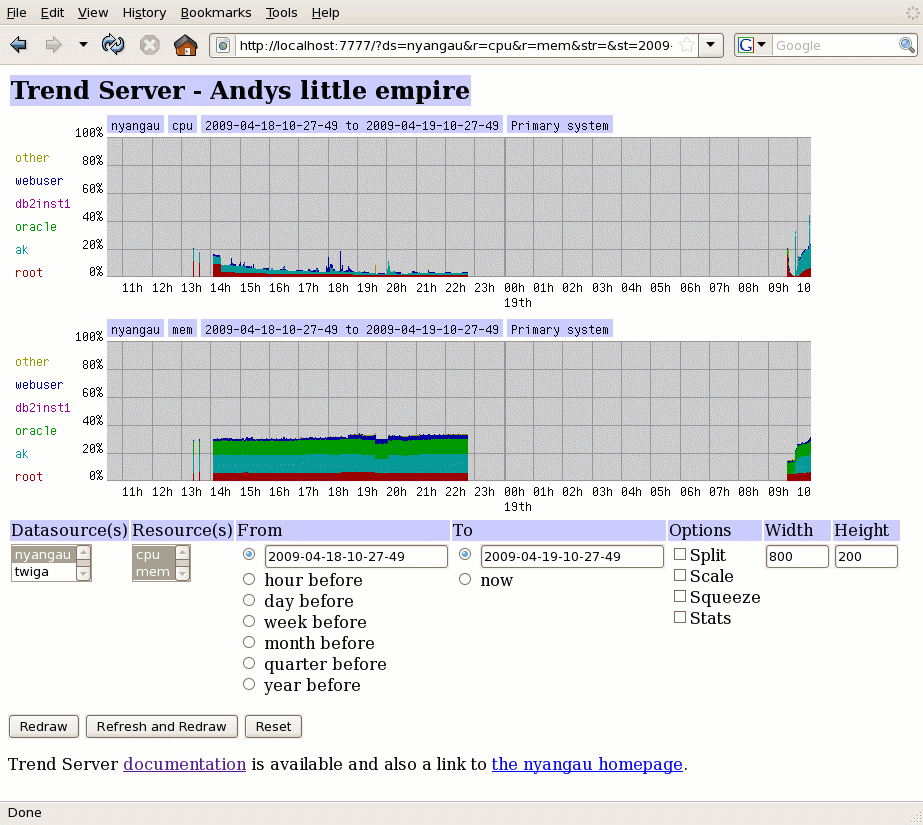Screen dimensions: 923x825
Task: Open the search engine selector dropdown
Action: (x=753, y=45)
